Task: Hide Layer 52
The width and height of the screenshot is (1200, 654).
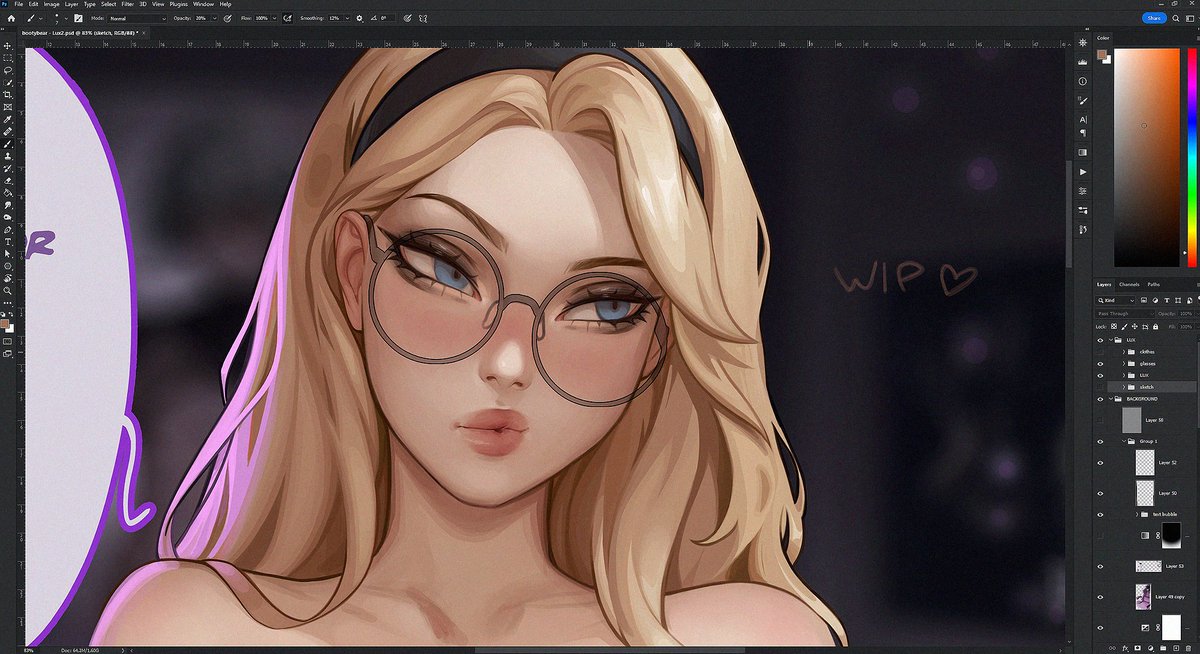Action: [1100, 463]
